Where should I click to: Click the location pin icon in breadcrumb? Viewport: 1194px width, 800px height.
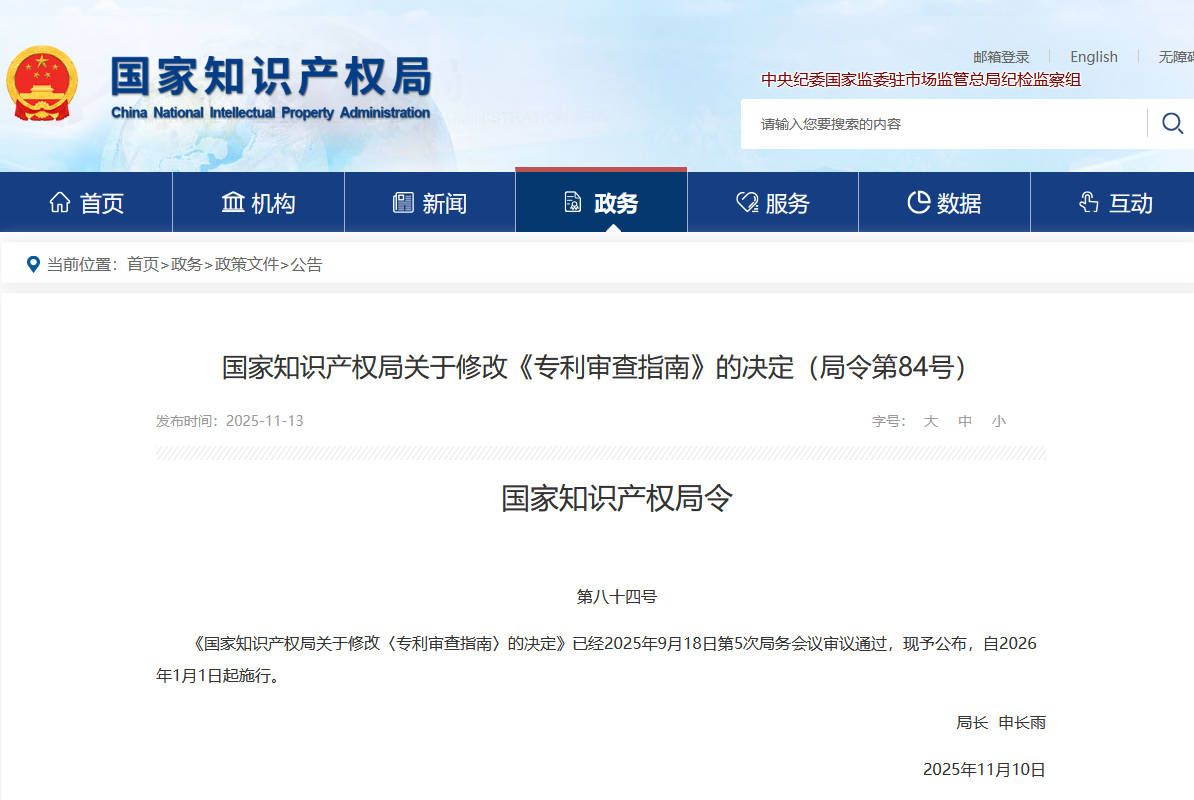point(33,265)
